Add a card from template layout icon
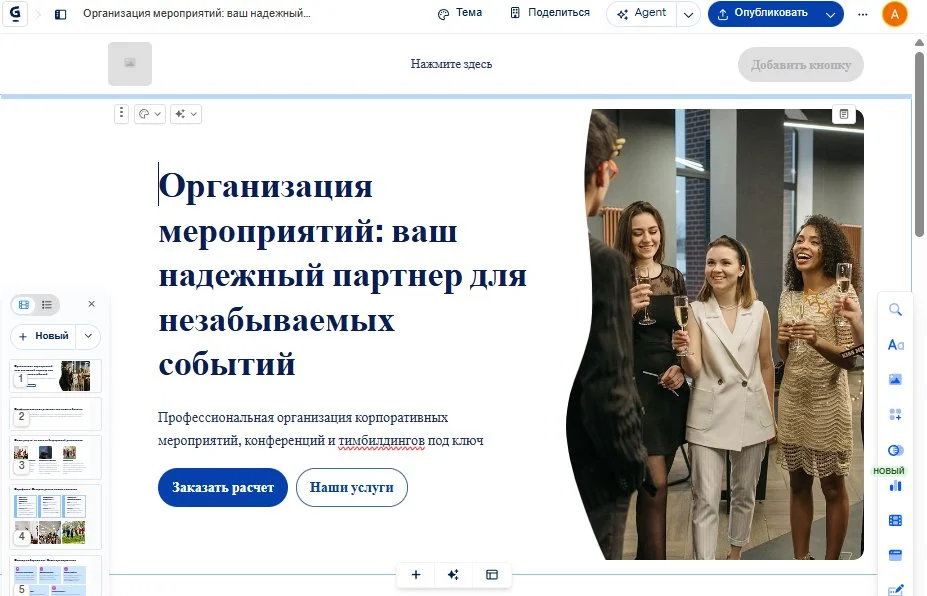The height and width of the screenshot is (596, 927). pyautogui.click(x=491, y=575)
